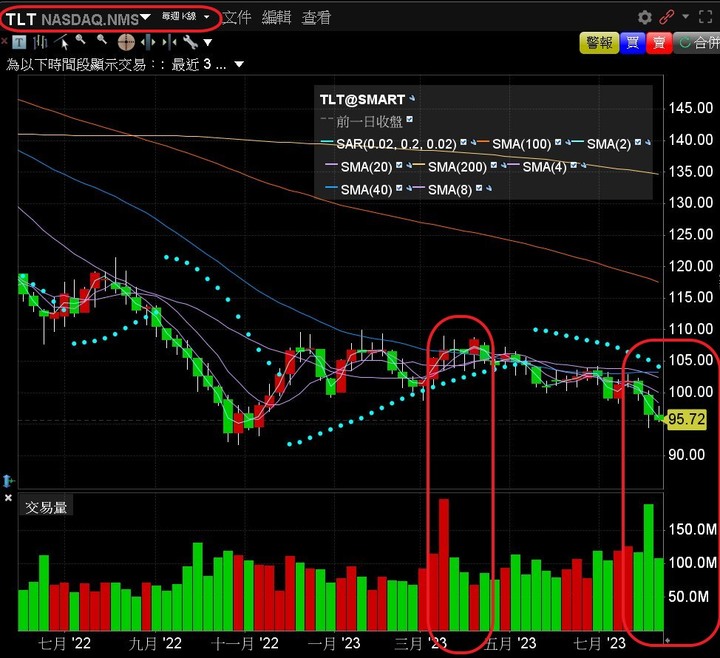Image resolution: width=720 pixels, height=658 pixels.
Task: Click the small icon at the time axis end
Action: pyautogui.click(x=668, y=640)
